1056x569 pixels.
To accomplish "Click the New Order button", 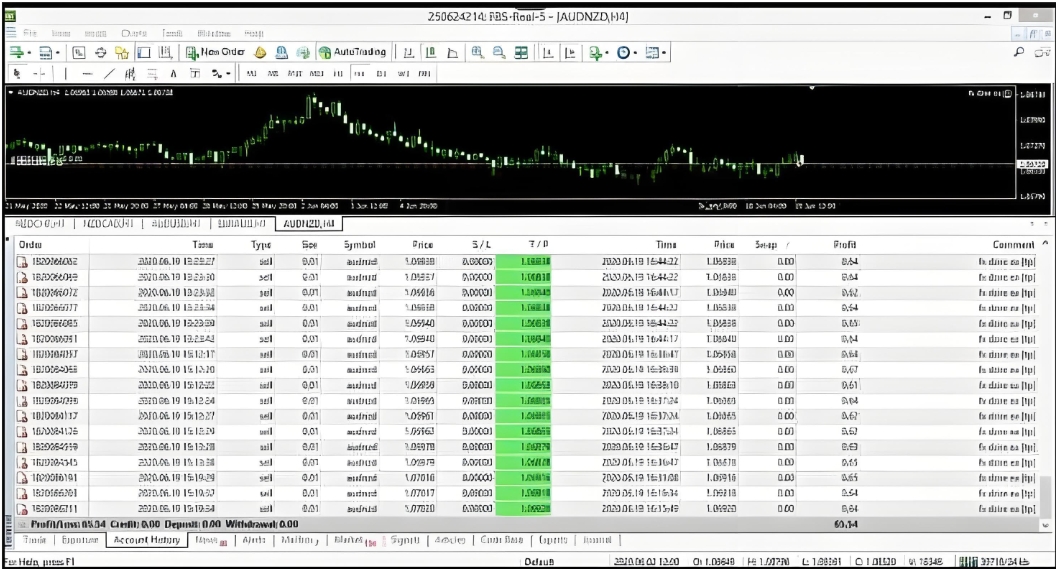I will (x=213, y=52).
